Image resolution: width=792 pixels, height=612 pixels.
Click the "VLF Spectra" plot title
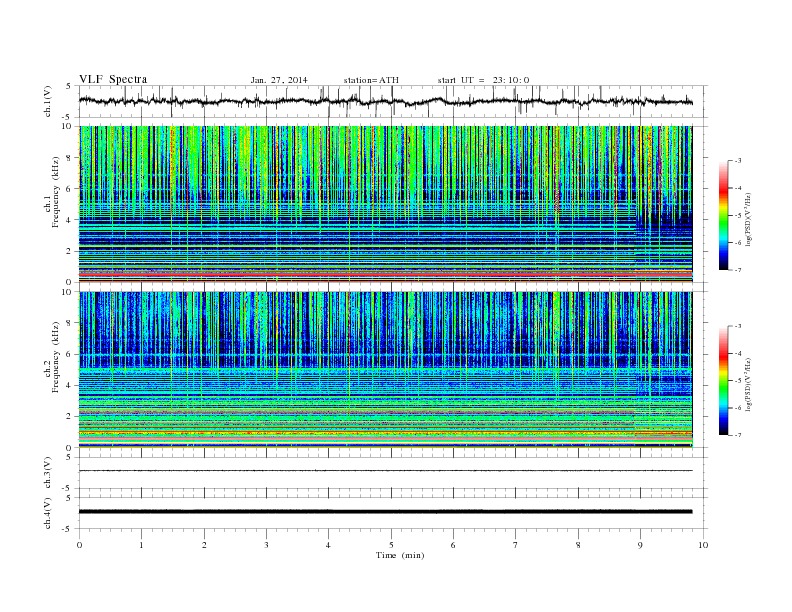click(x=113, y=79)
